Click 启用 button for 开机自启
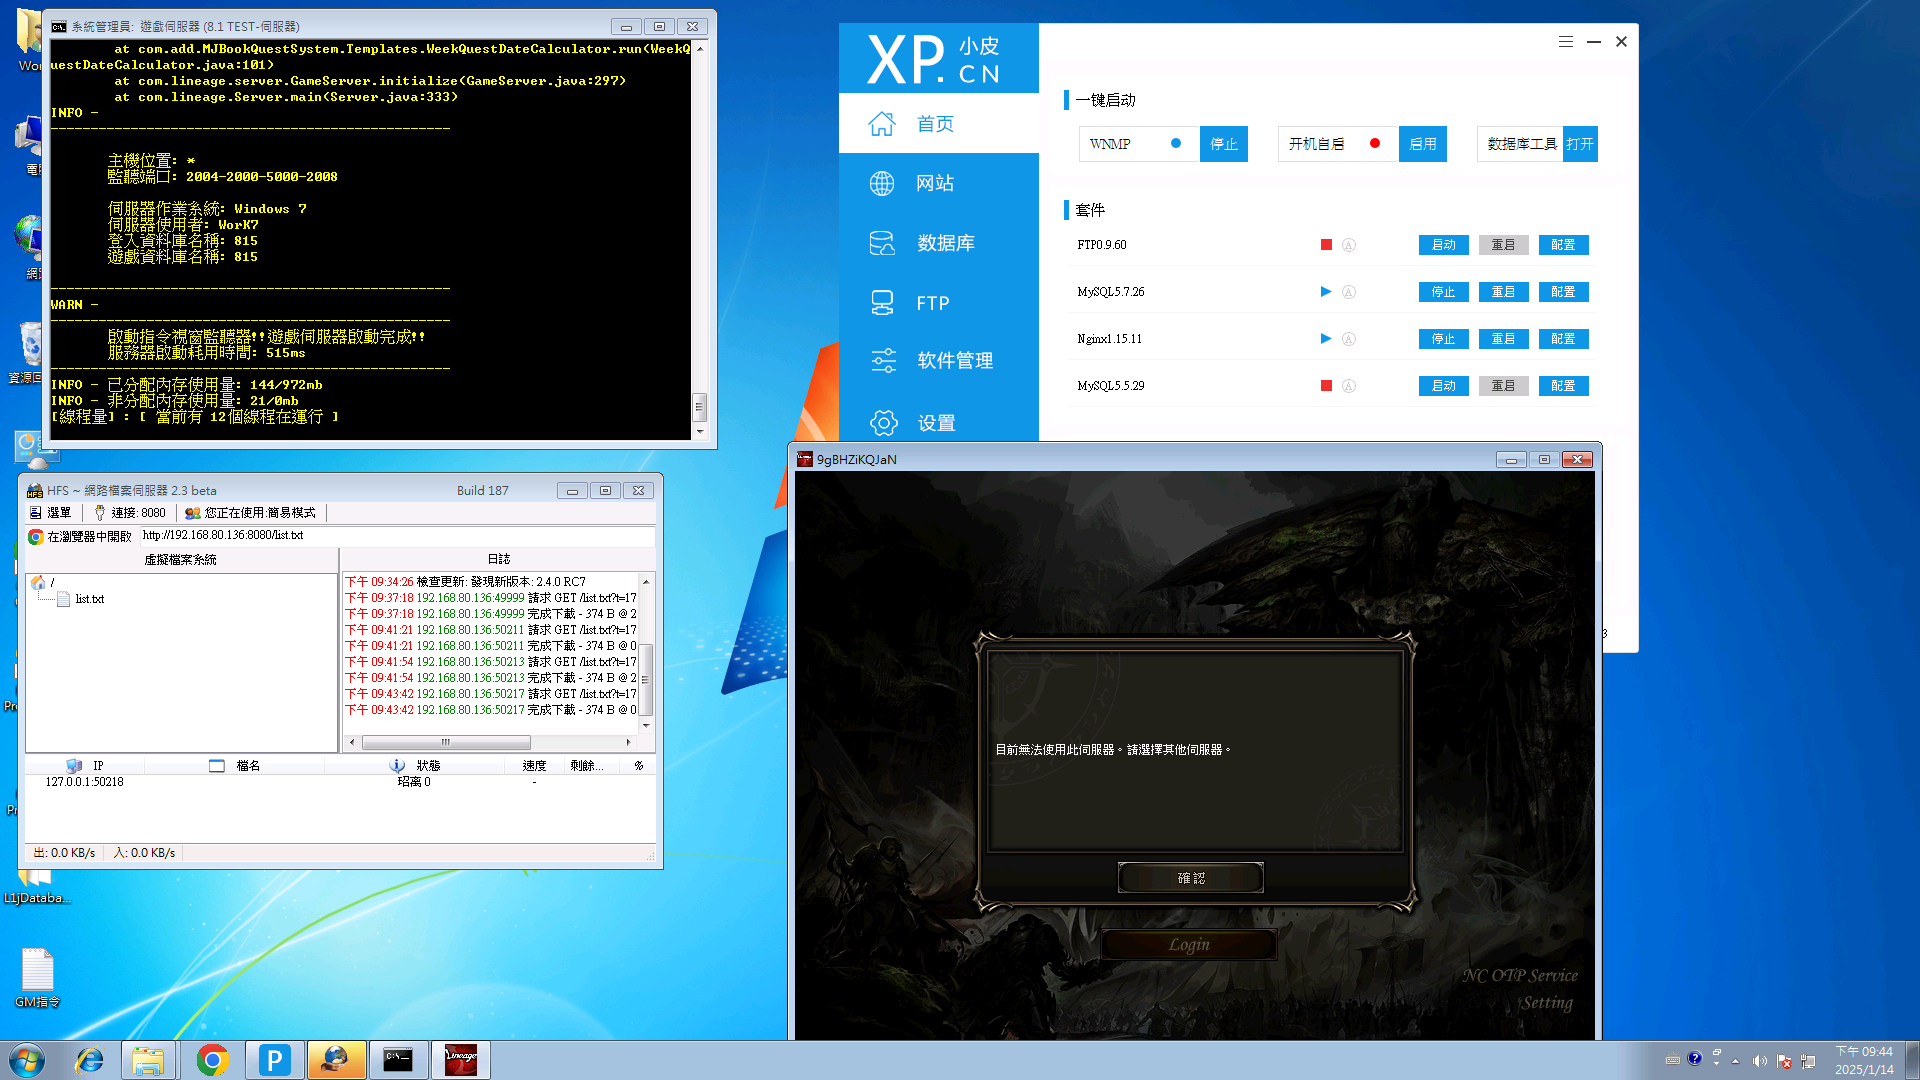1920x1080 pixels. click(x=1423, y=144)
